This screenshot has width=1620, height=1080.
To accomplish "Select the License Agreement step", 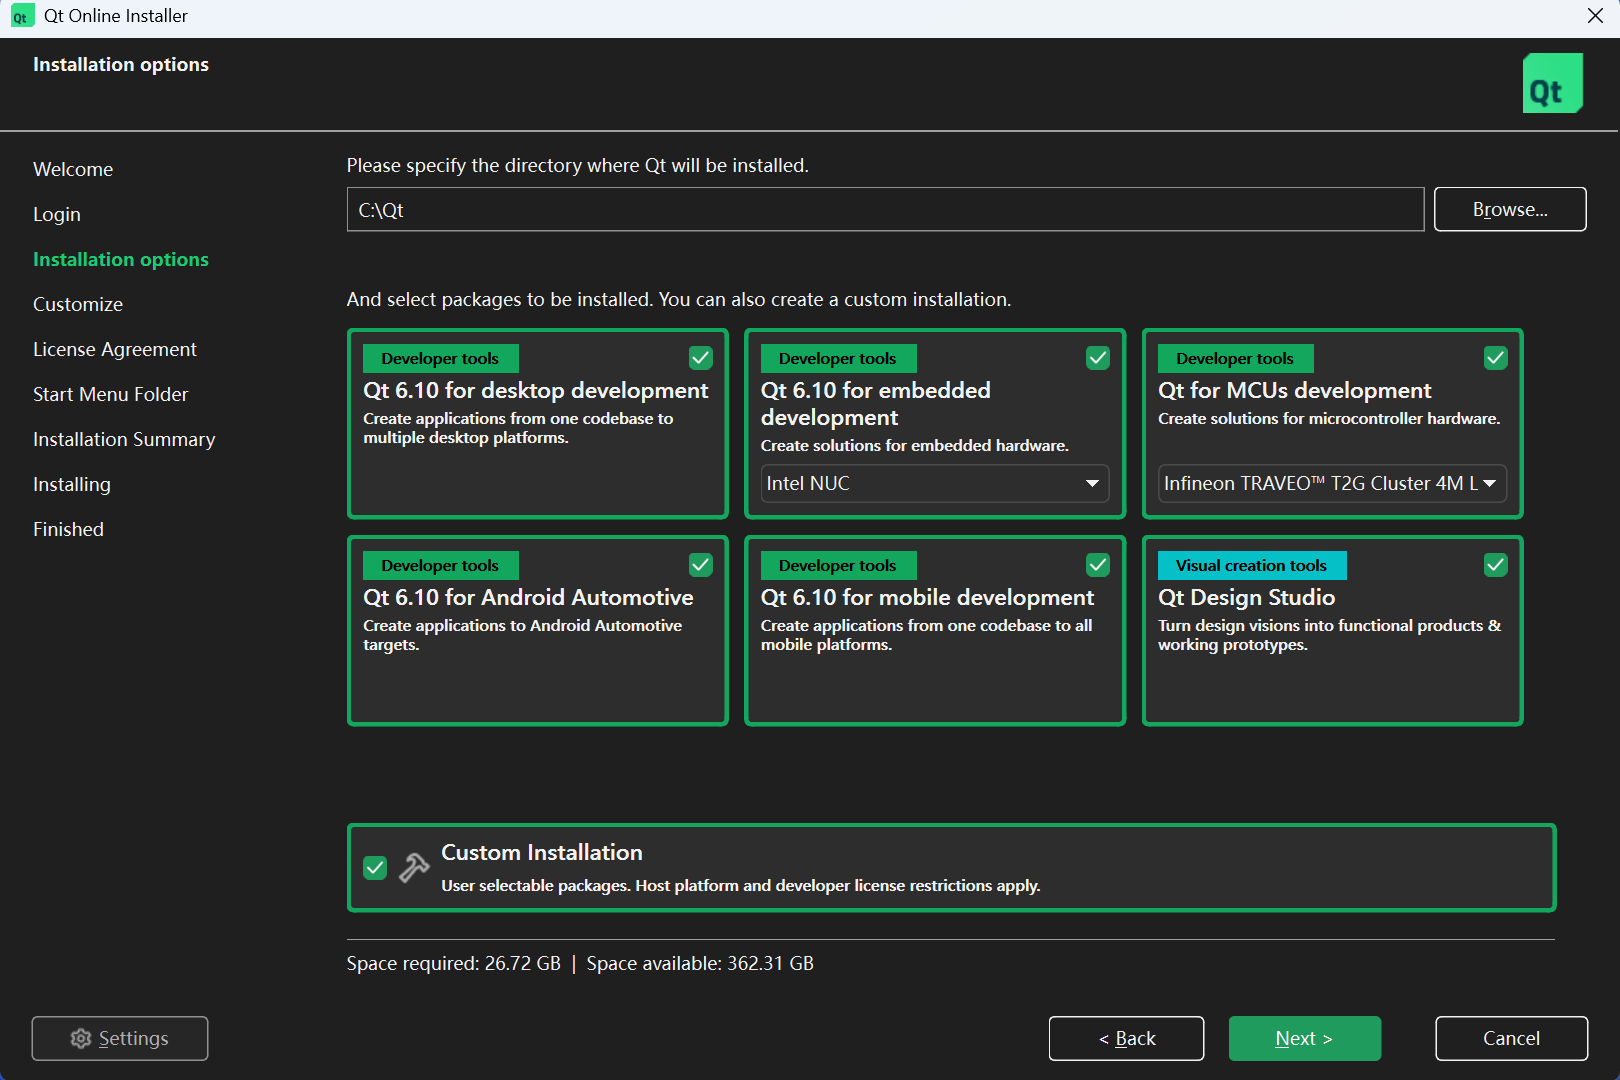I will [x=115, y=349].
